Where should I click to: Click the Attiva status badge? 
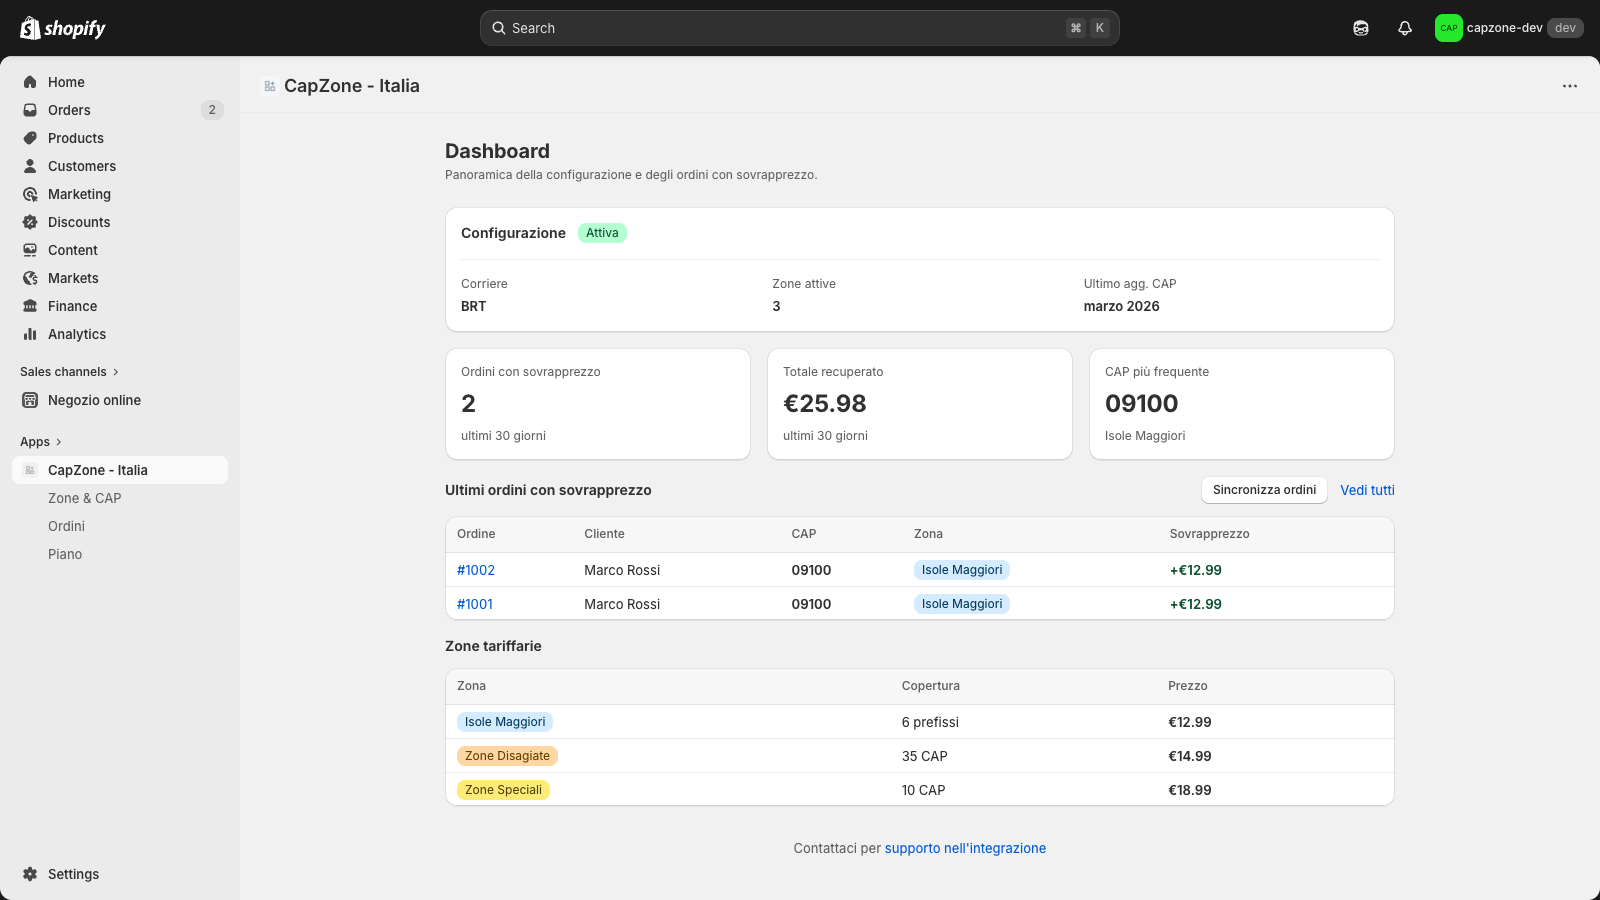tap(602, 233)
